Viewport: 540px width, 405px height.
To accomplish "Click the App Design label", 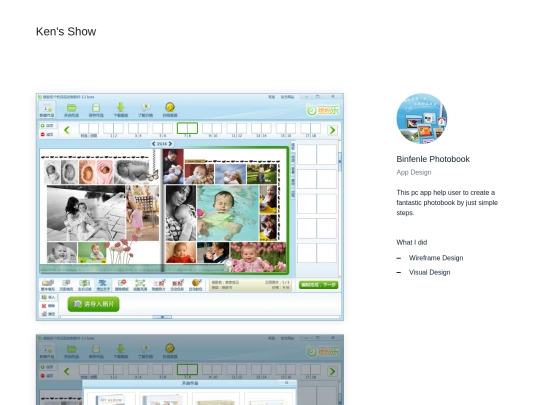I will pos(414,172).
